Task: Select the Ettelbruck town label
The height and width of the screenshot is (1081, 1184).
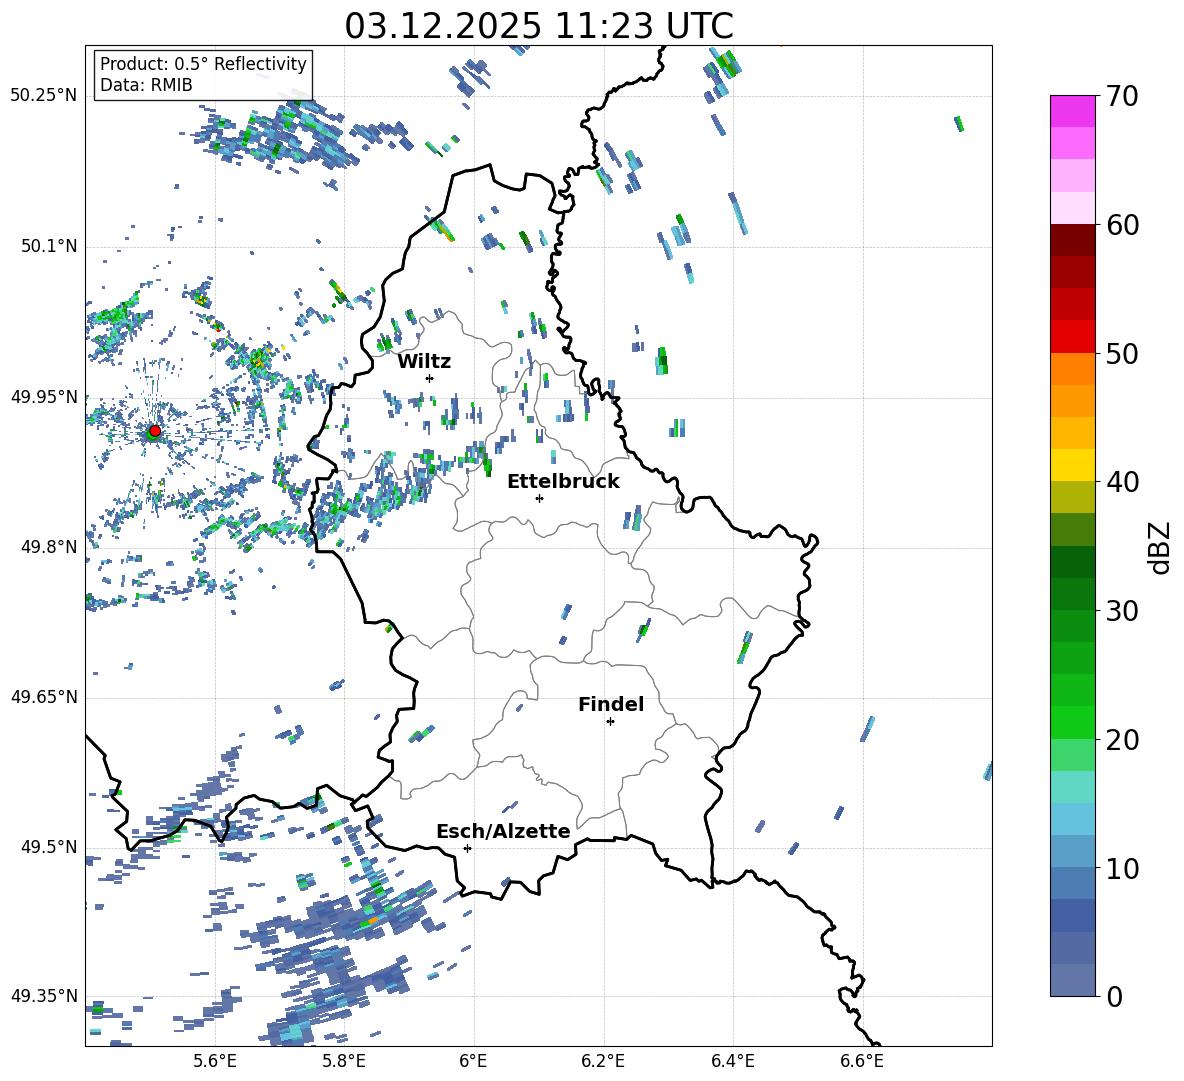Action: pyautogui.click(x=562, y=481)
